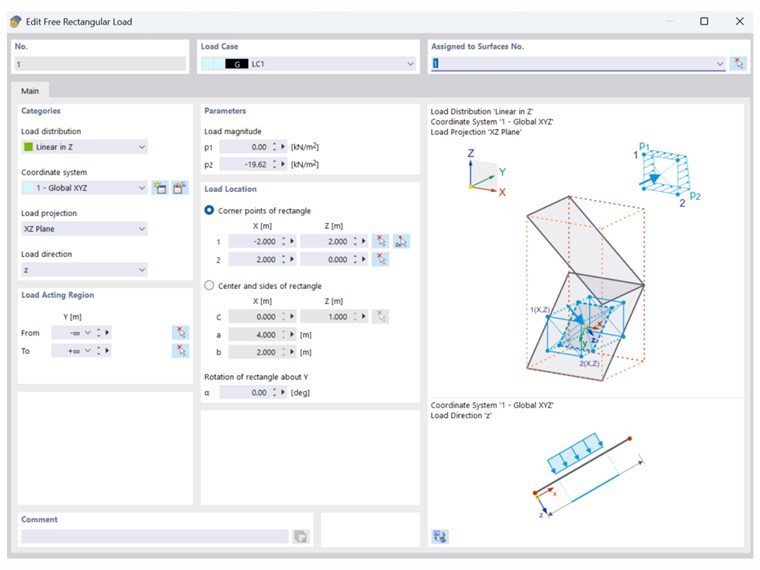This screenshot has width=760, height=570.
Task: Click comment library icon beside Comment field
Action: 301,537
